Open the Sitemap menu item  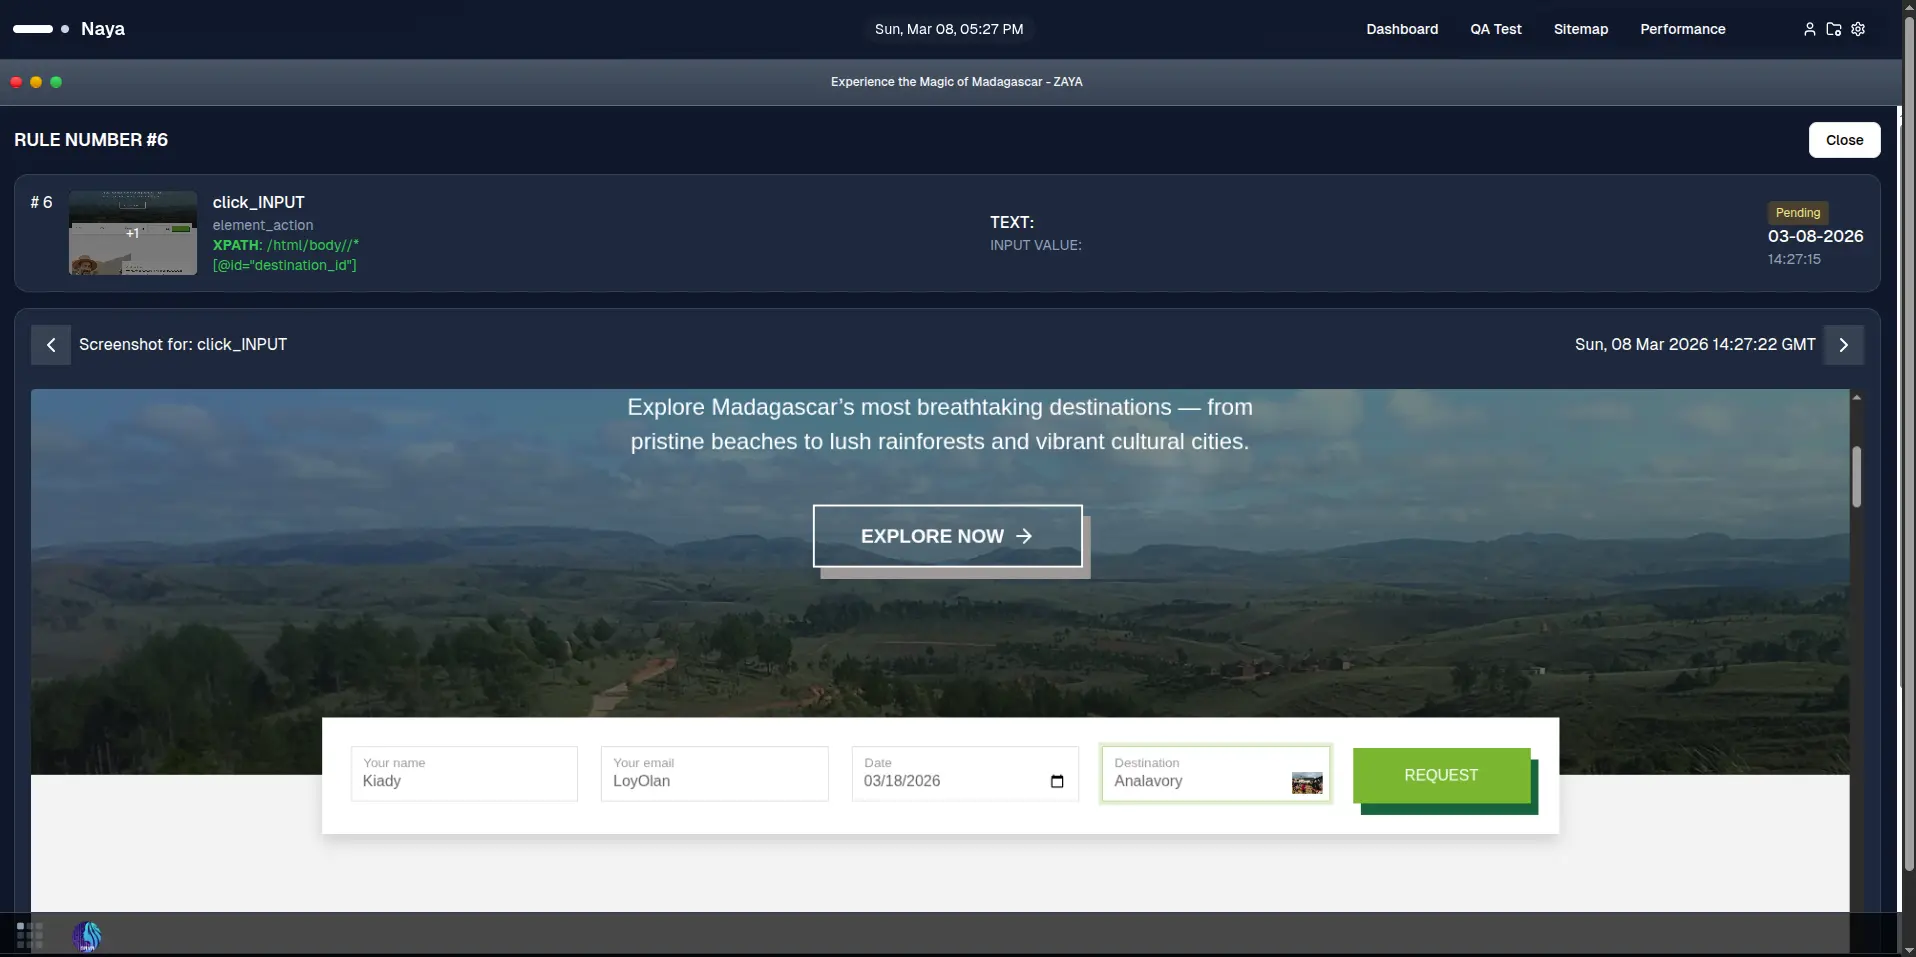tap(1580, 29)
